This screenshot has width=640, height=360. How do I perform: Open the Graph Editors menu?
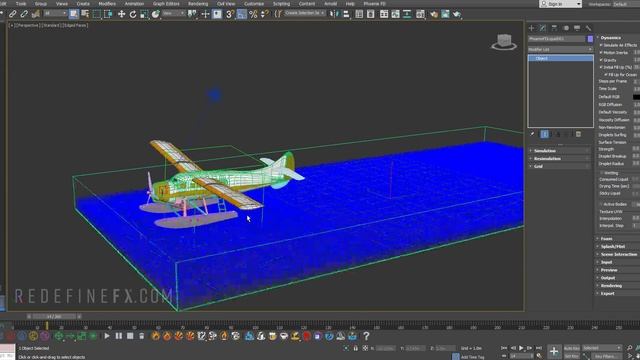[166, 4]
